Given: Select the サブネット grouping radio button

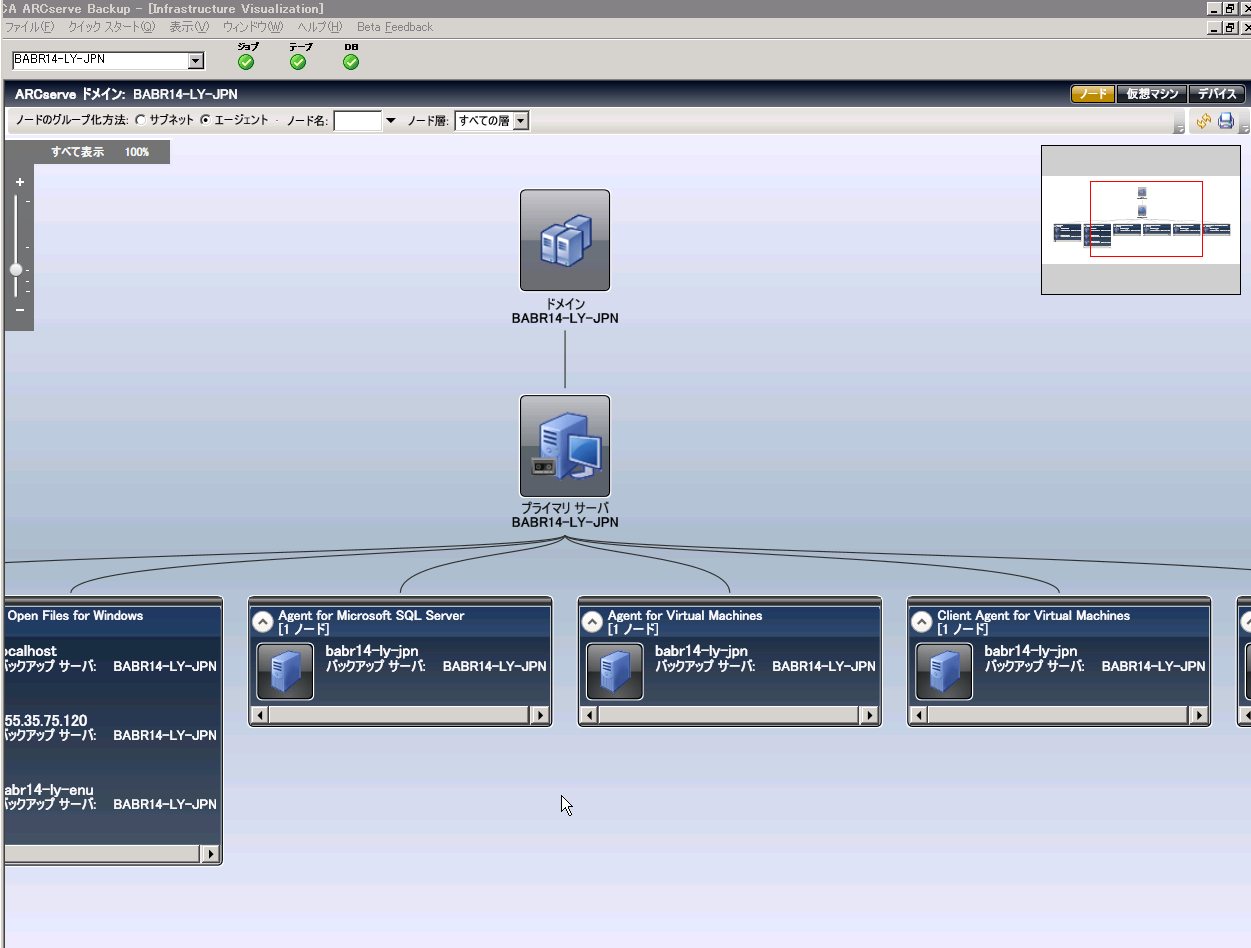Looking at the screenshot, I should (140, 121).
